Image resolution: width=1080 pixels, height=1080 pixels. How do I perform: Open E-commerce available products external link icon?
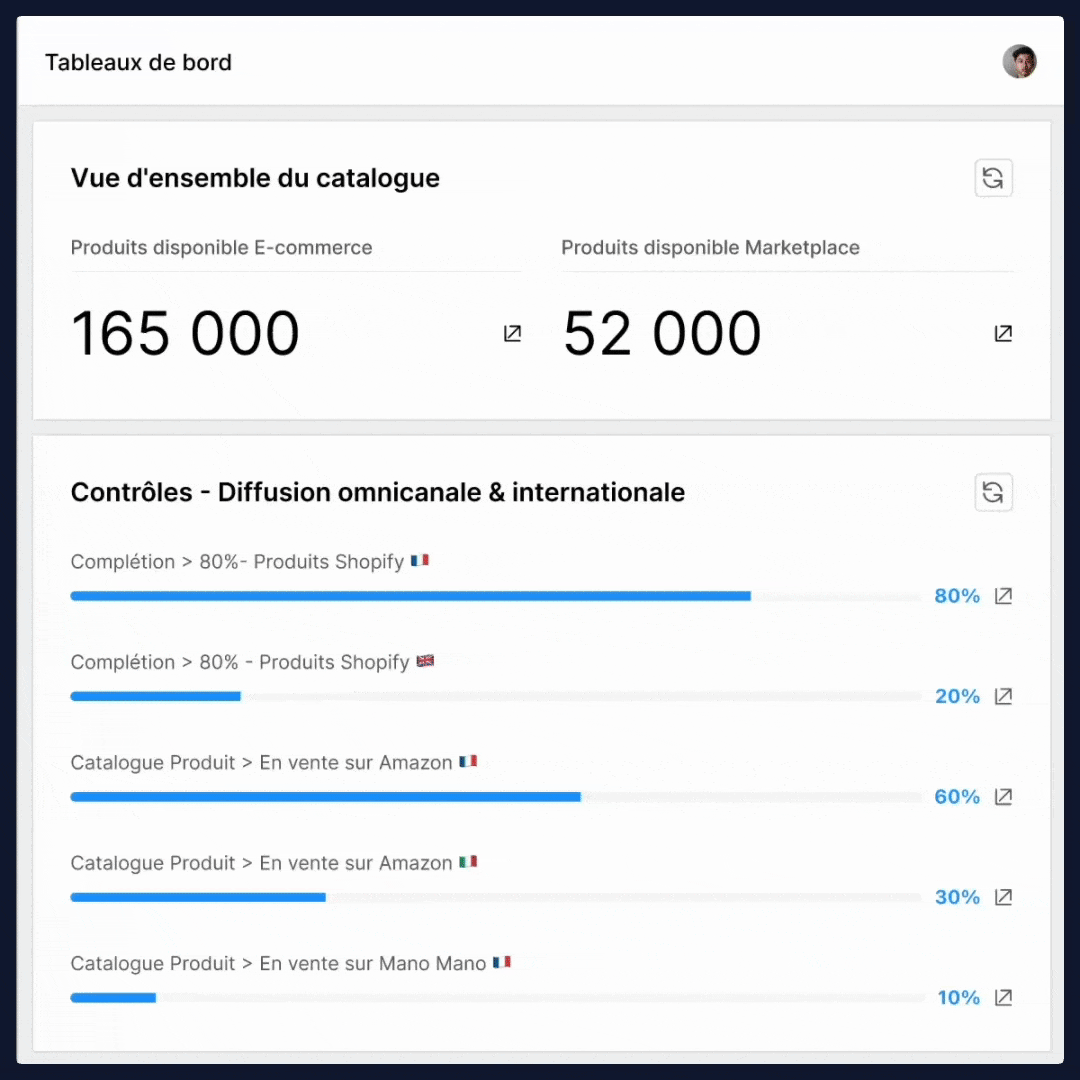pos(512,334)
